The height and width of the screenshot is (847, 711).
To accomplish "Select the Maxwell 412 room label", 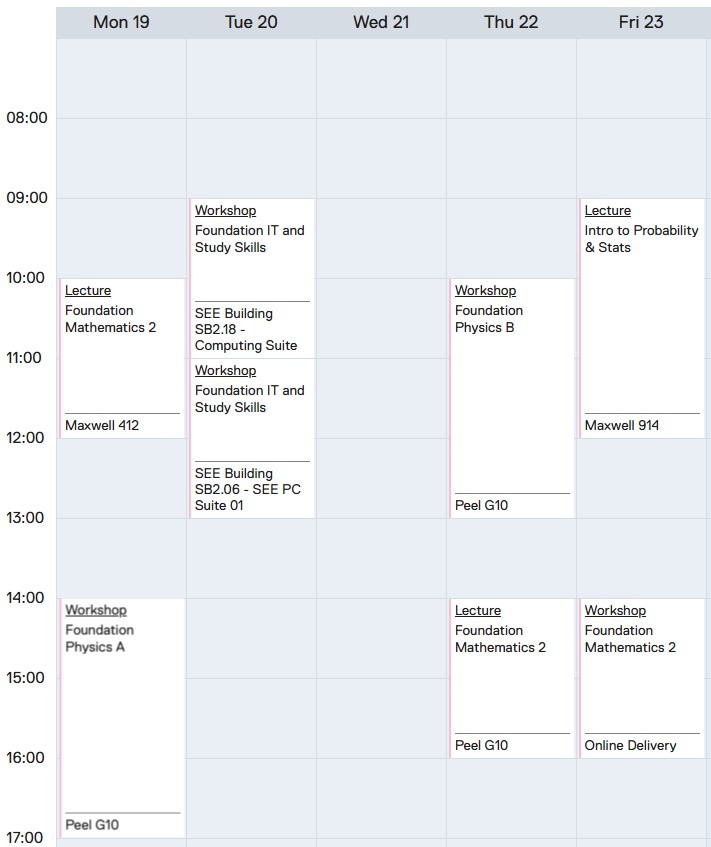I will pos(102,426).
